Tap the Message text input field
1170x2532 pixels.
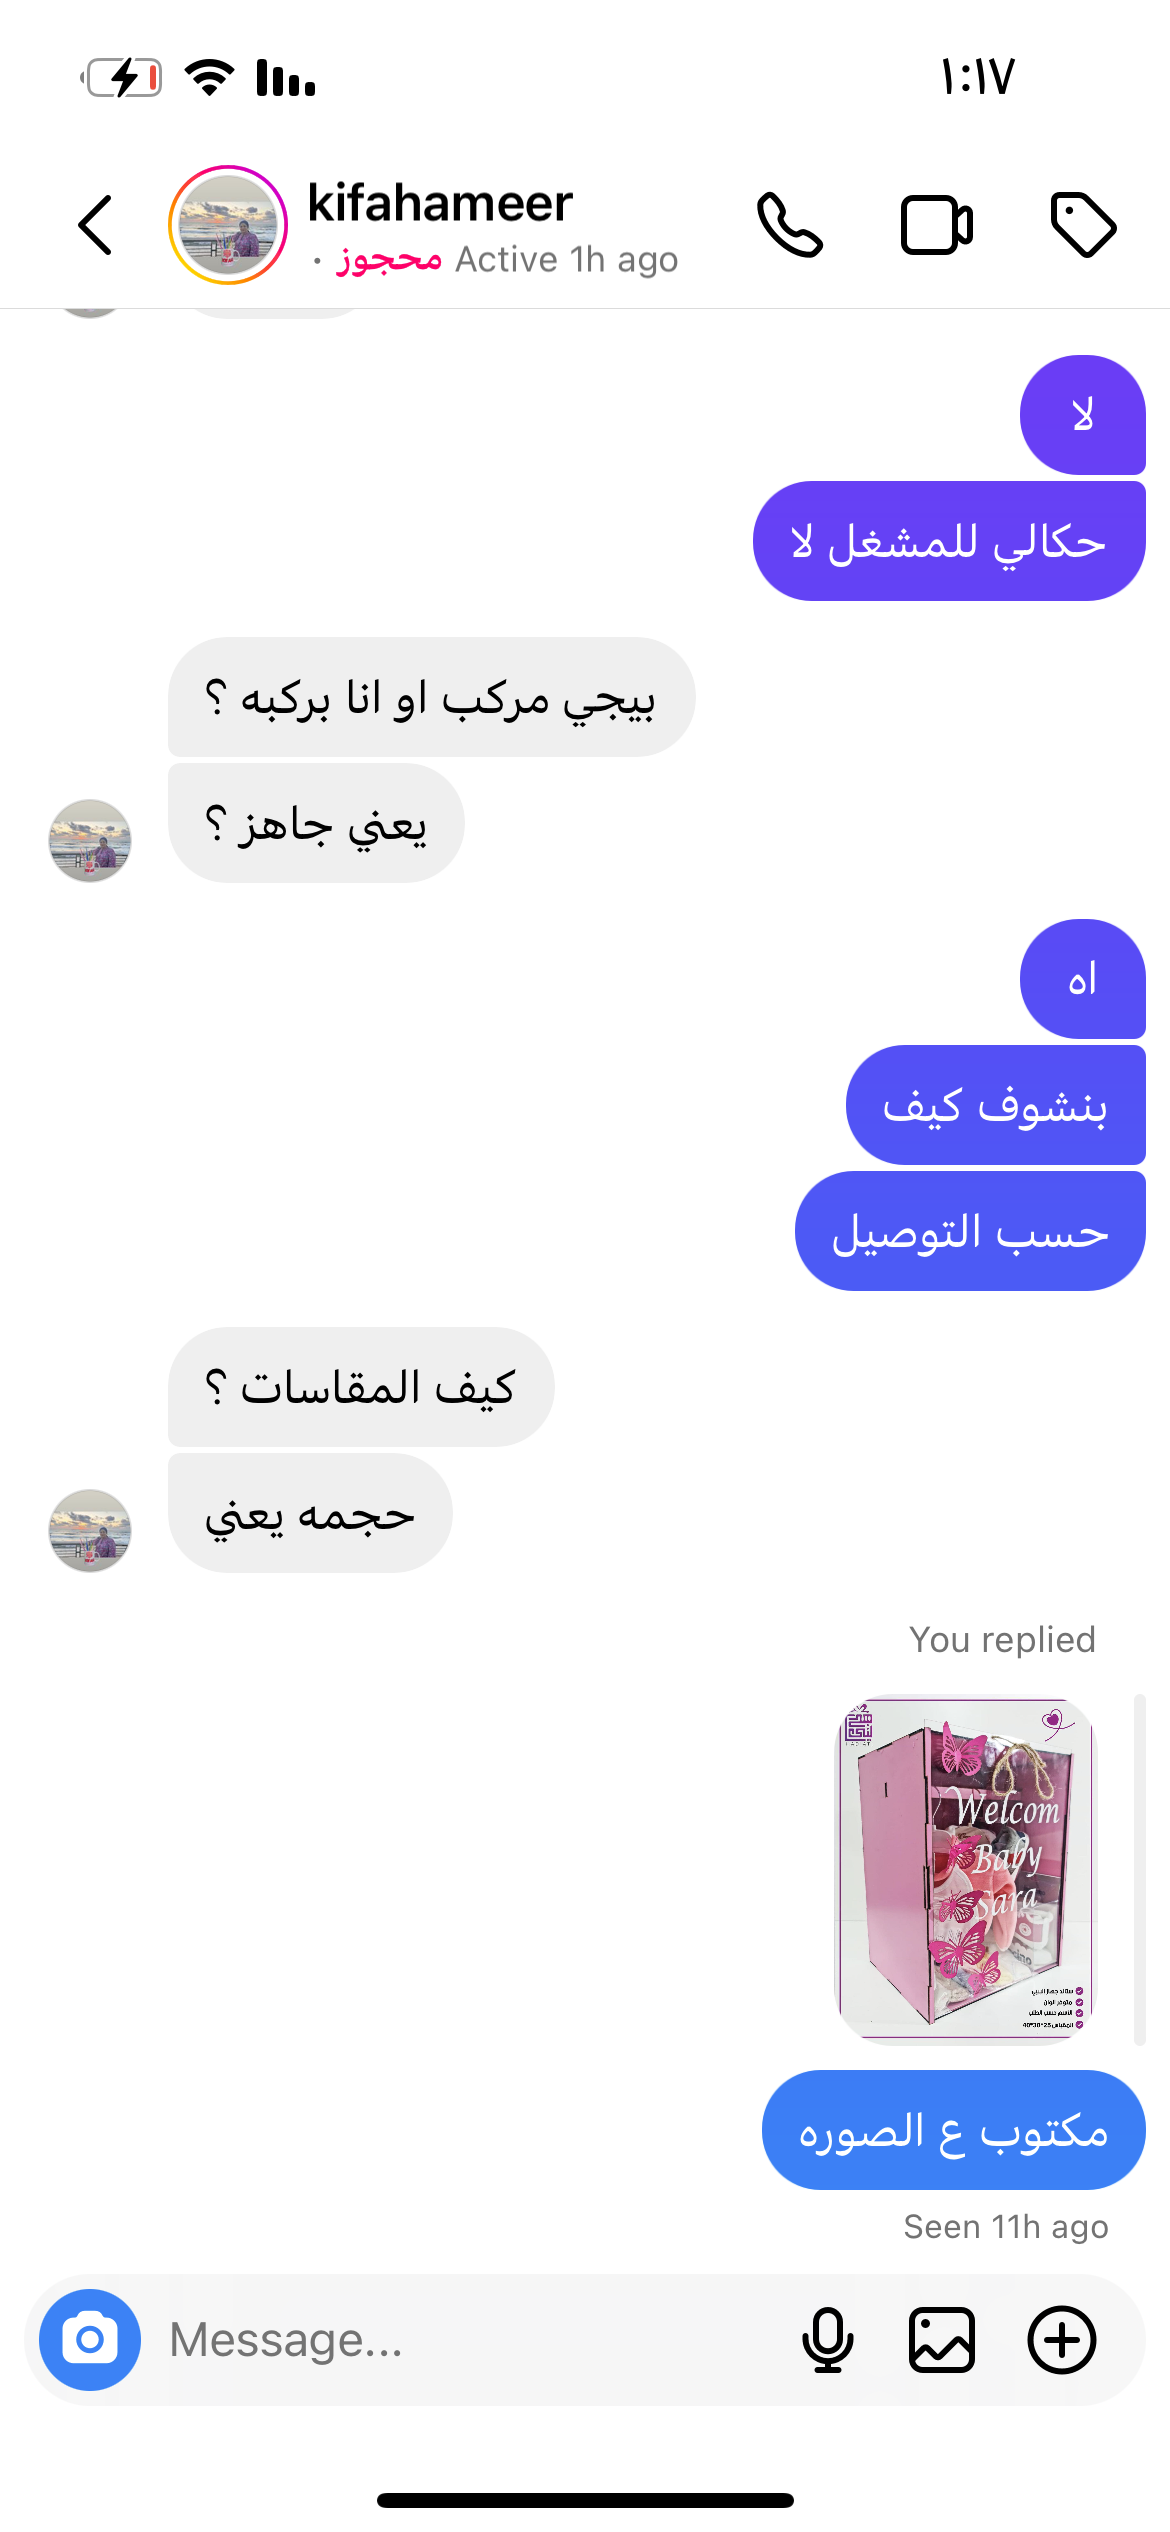click(470, 2340)
